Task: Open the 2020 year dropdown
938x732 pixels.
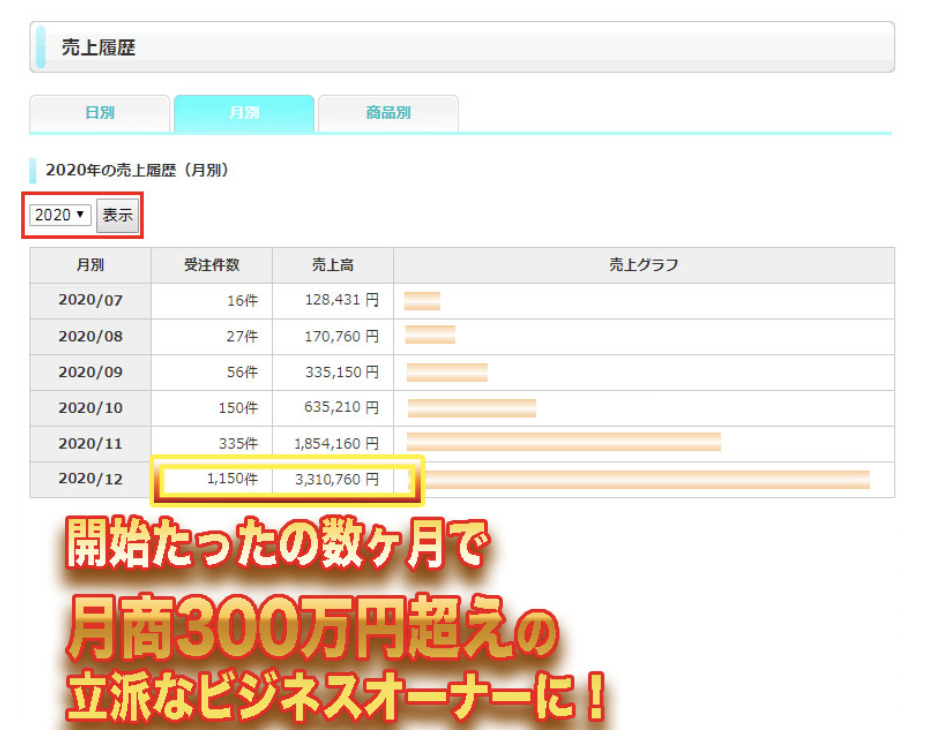Action: point(60,215)
